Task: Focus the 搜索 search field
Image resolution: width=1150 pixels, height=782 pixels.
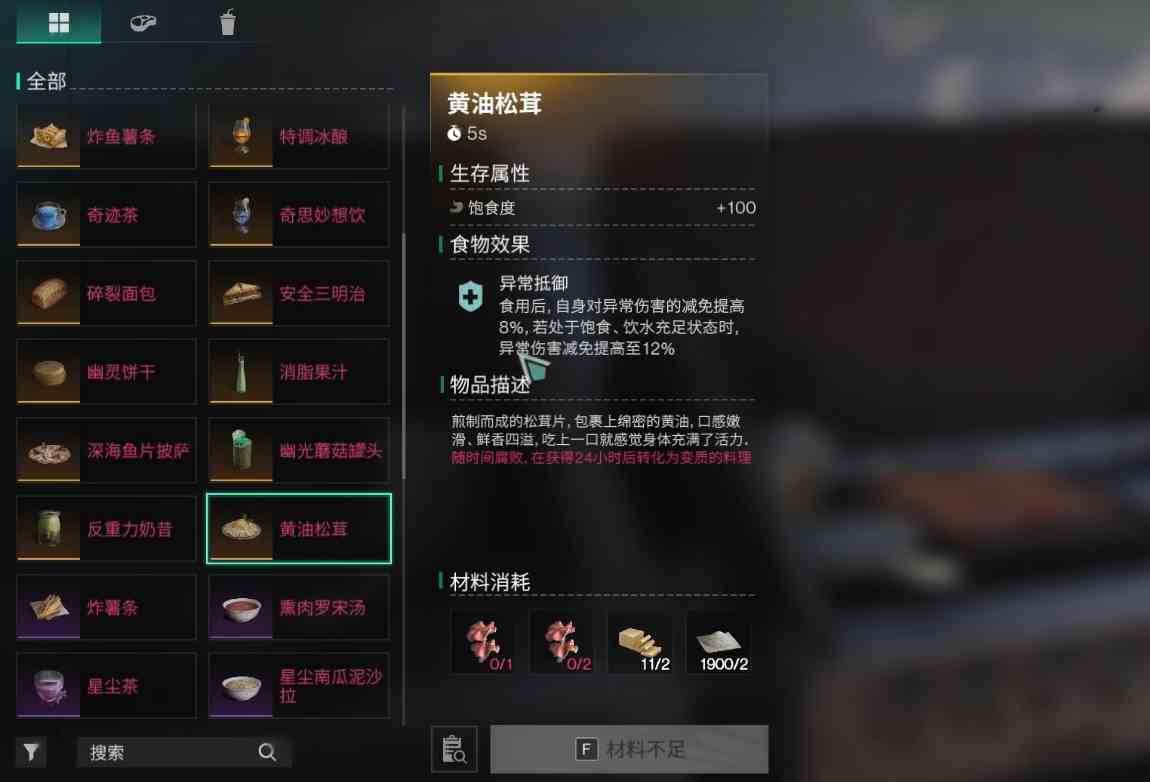Action: pos(183,752)
